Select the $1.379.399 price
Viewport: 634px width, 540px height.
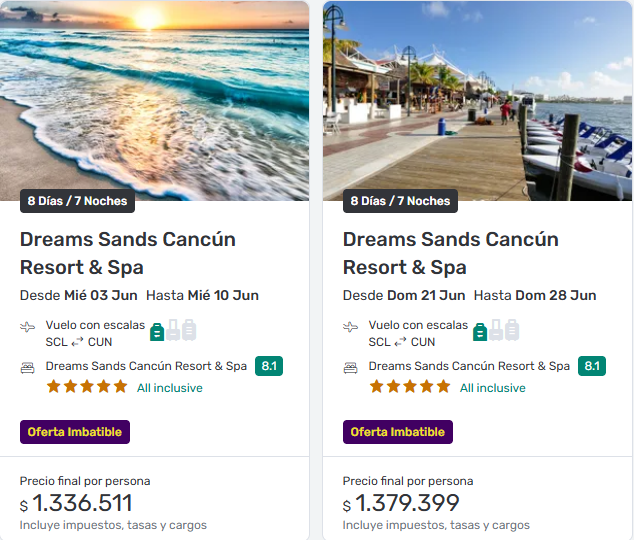click(x=407, y=503)
